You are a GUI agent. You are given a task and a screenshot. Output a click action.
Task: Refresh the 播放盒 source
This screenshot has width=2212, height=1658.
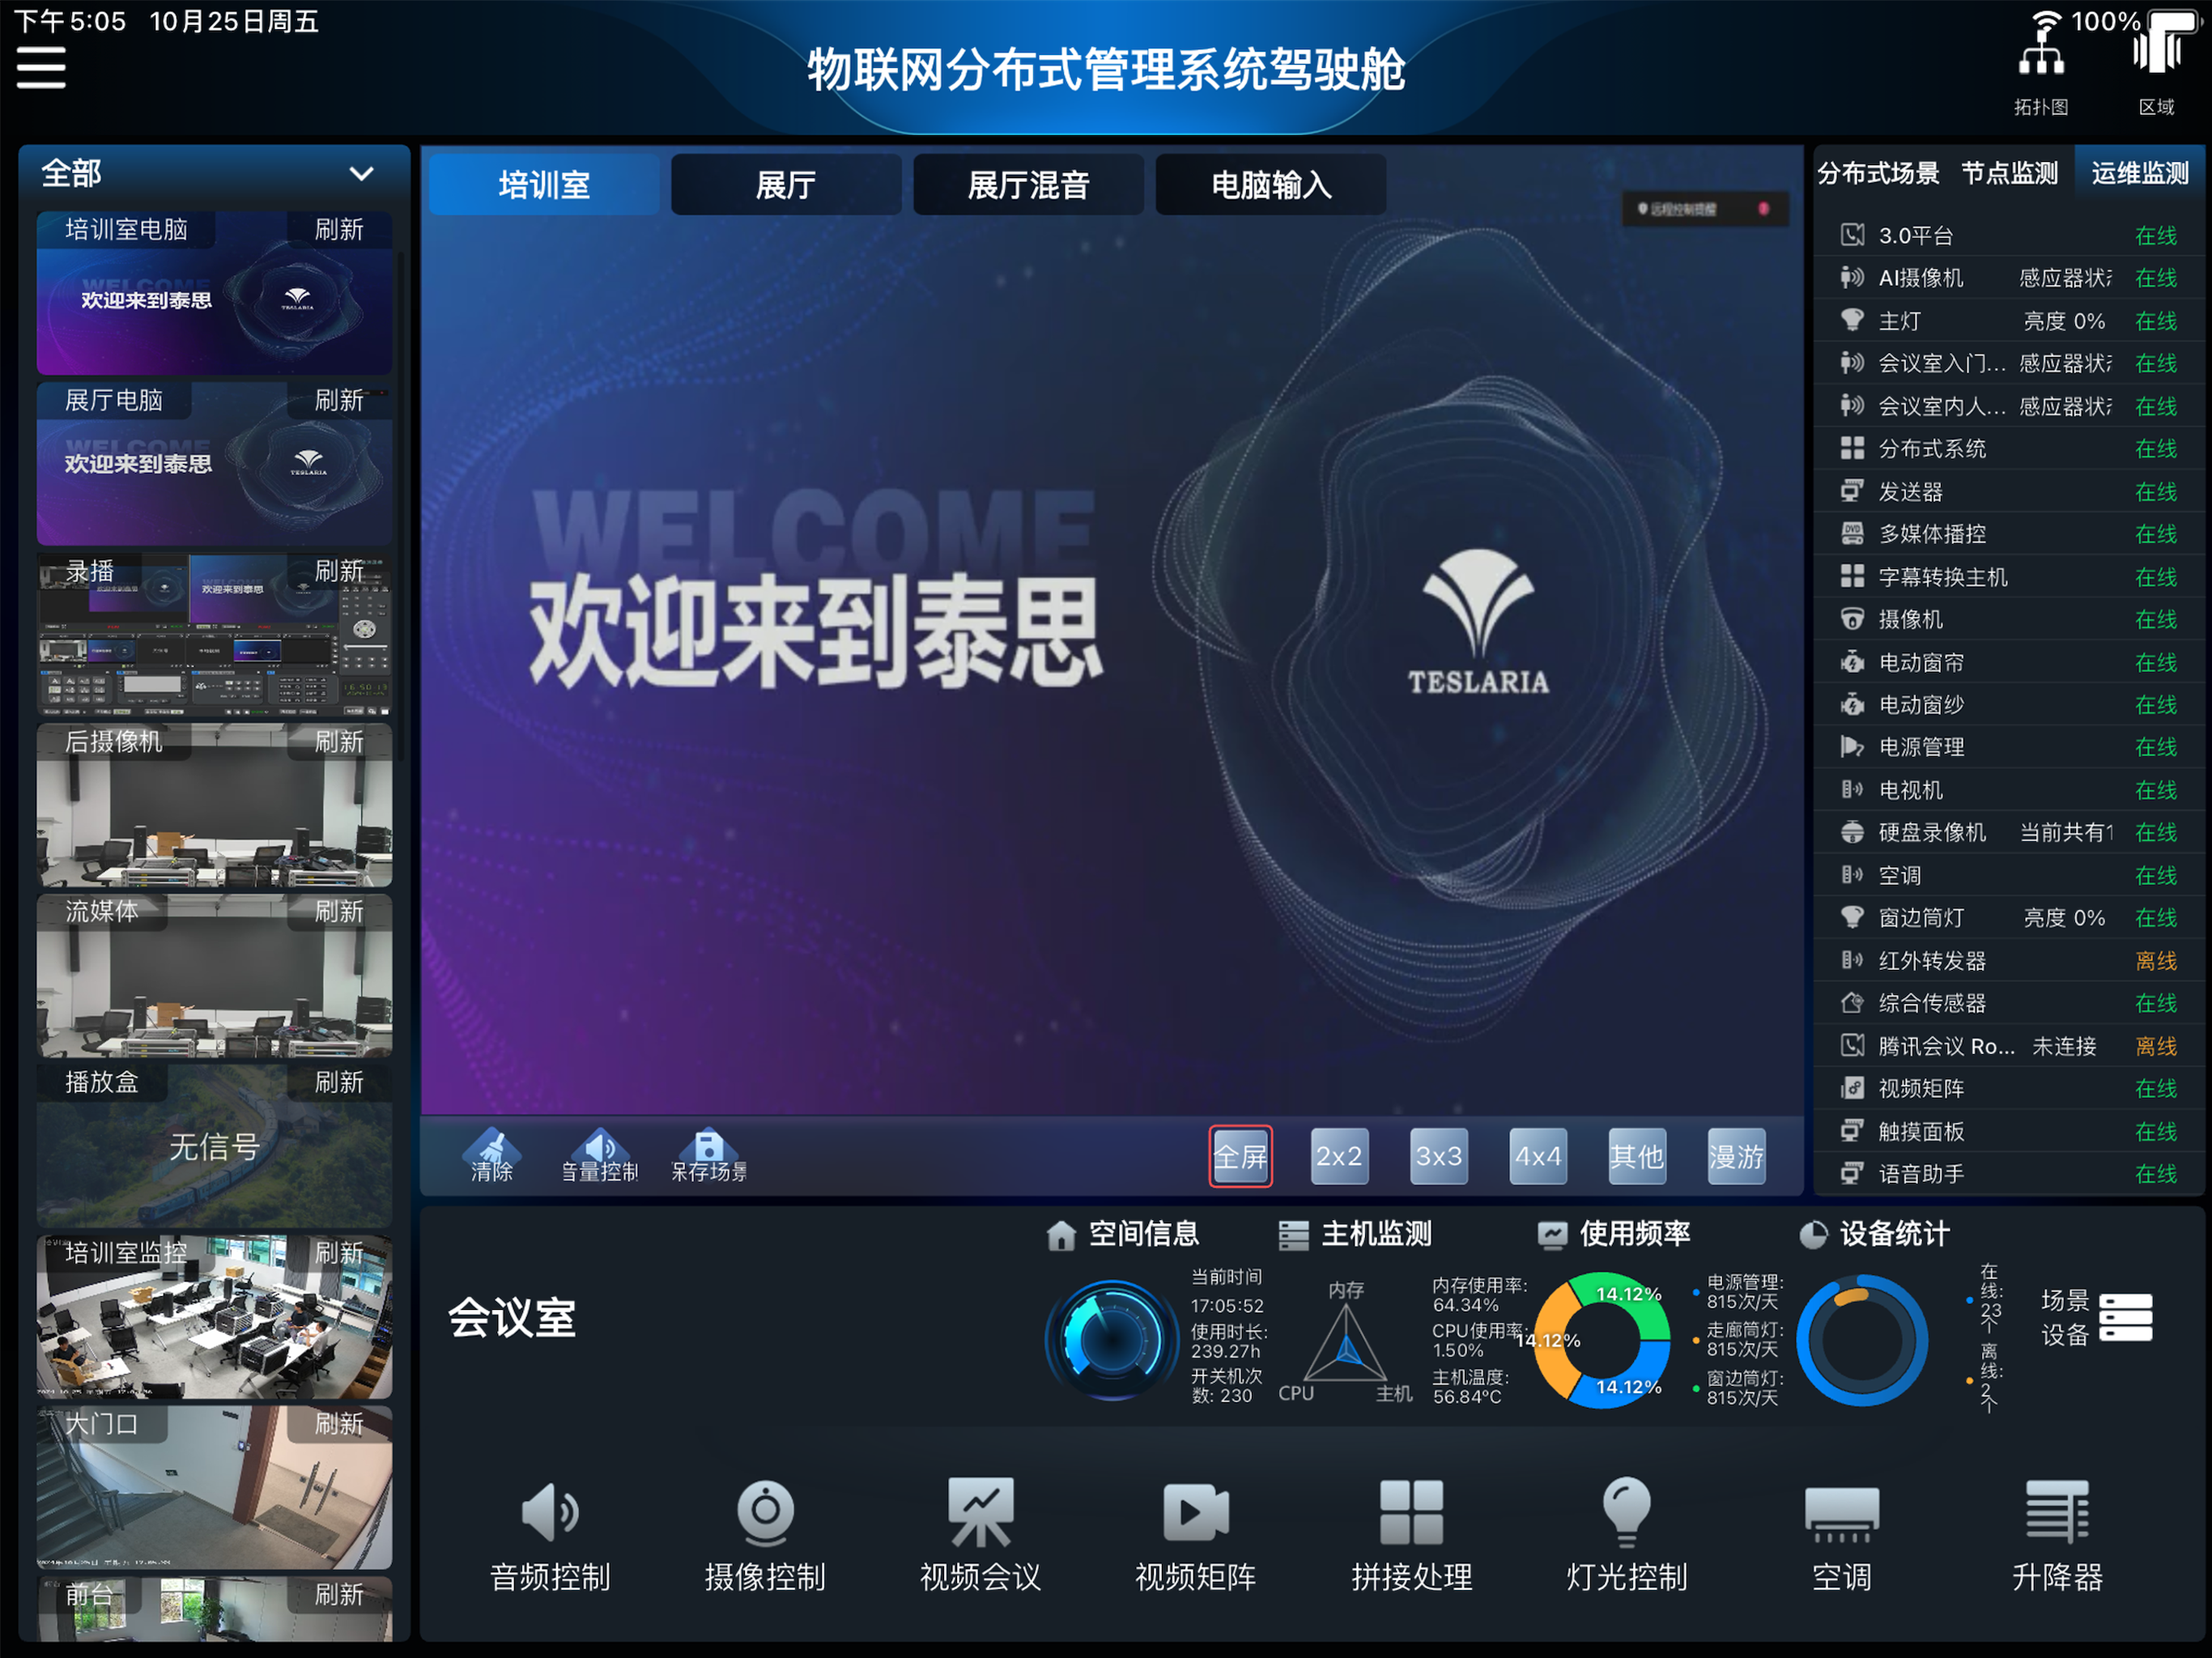coord(339,1082)
